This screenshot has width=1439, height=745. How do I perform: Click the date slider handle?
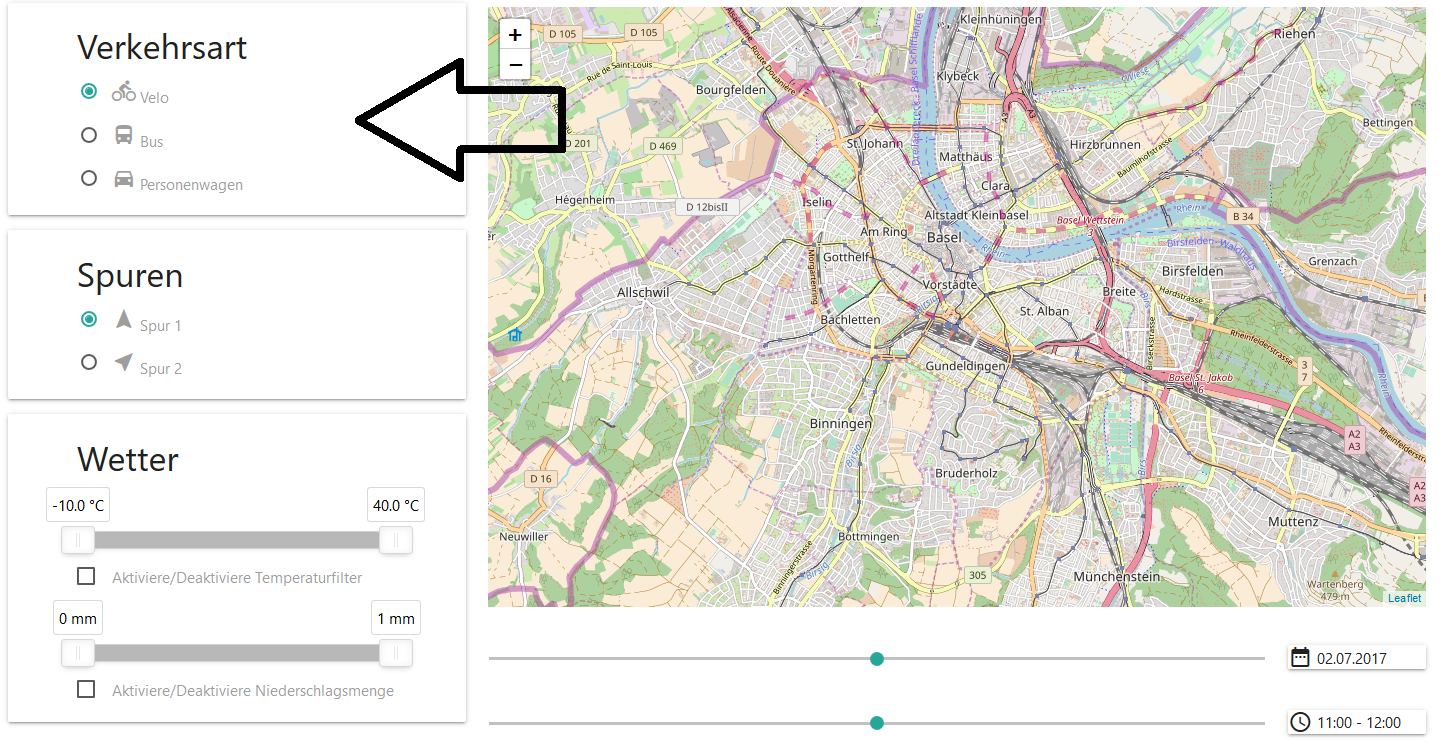point(877,658)
